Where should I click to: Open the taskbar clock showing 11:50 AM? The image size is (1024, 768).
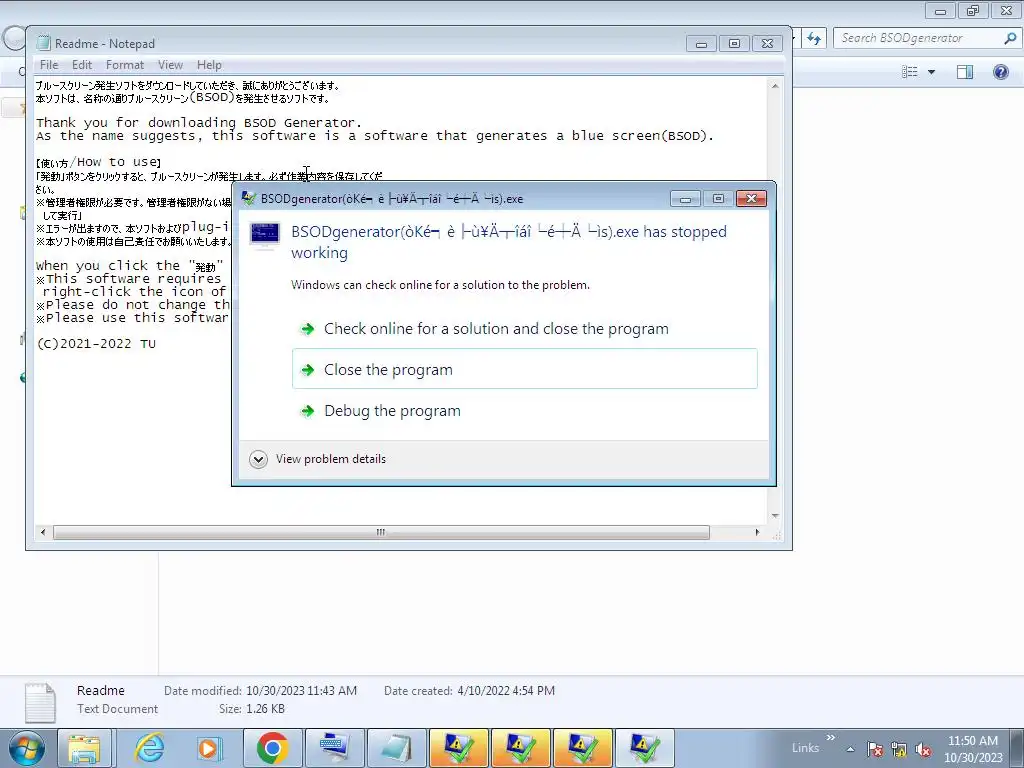[x=973, y=749]
